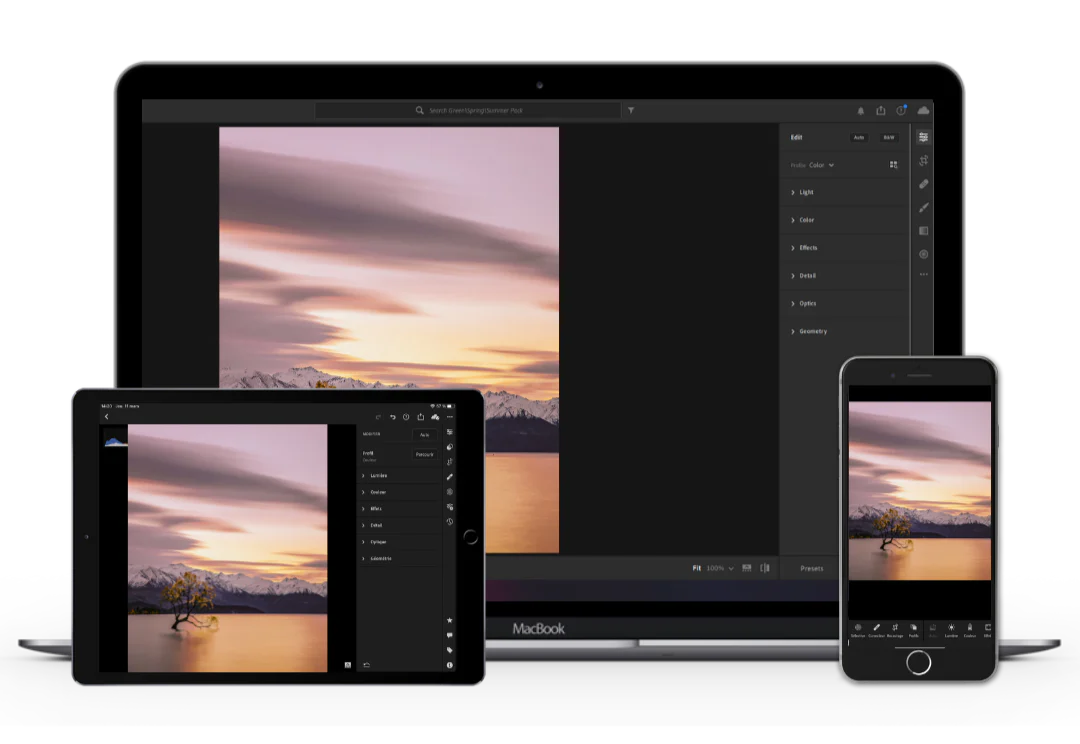Expand the Light section on MacBook

(806, 192)
